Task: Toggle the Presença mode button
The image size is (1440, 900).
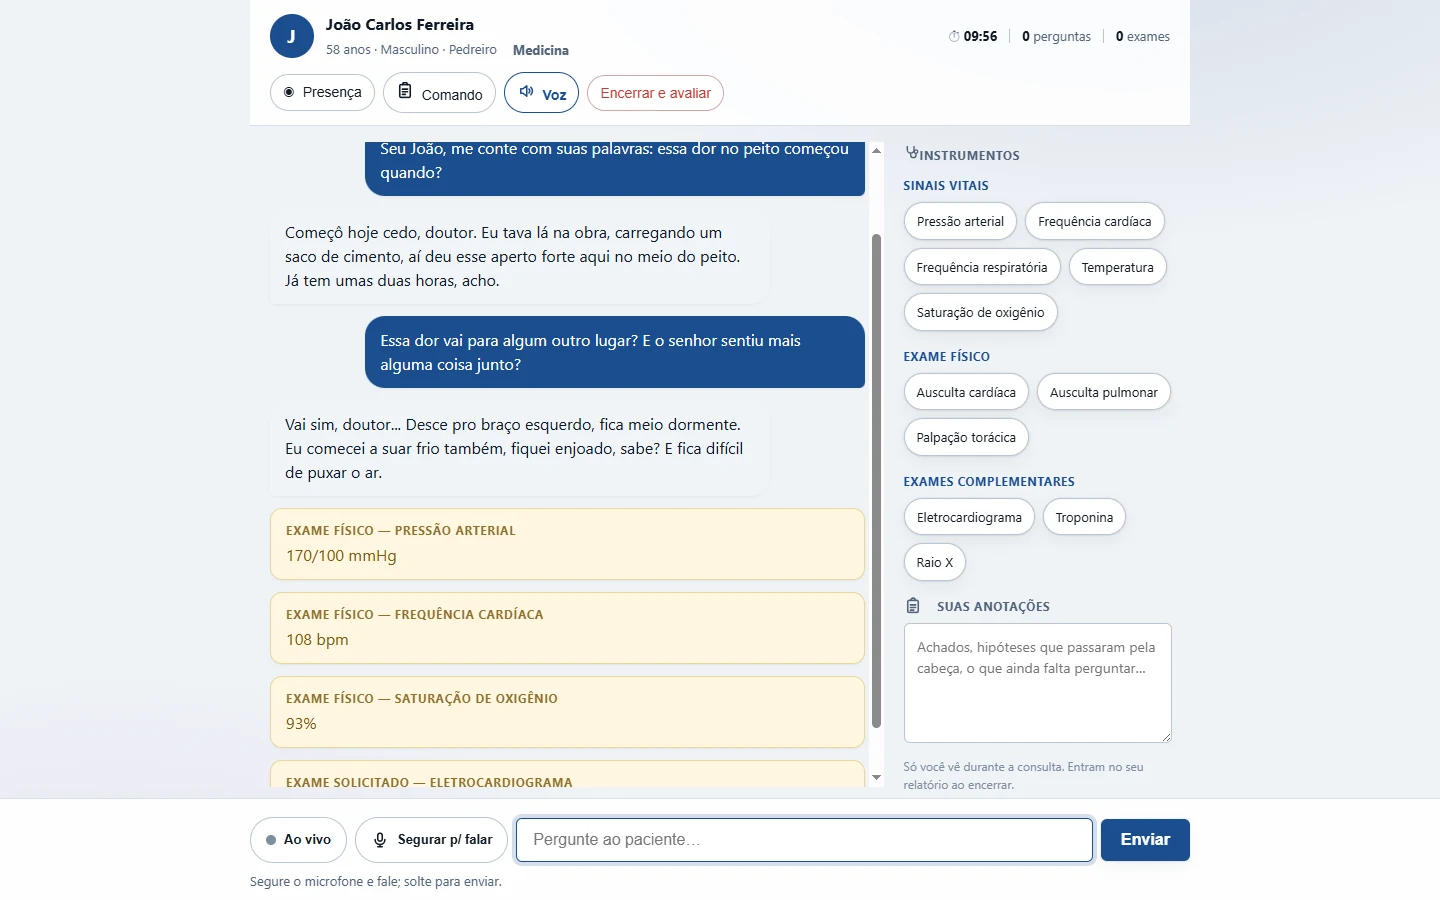Action: (322, 92)
